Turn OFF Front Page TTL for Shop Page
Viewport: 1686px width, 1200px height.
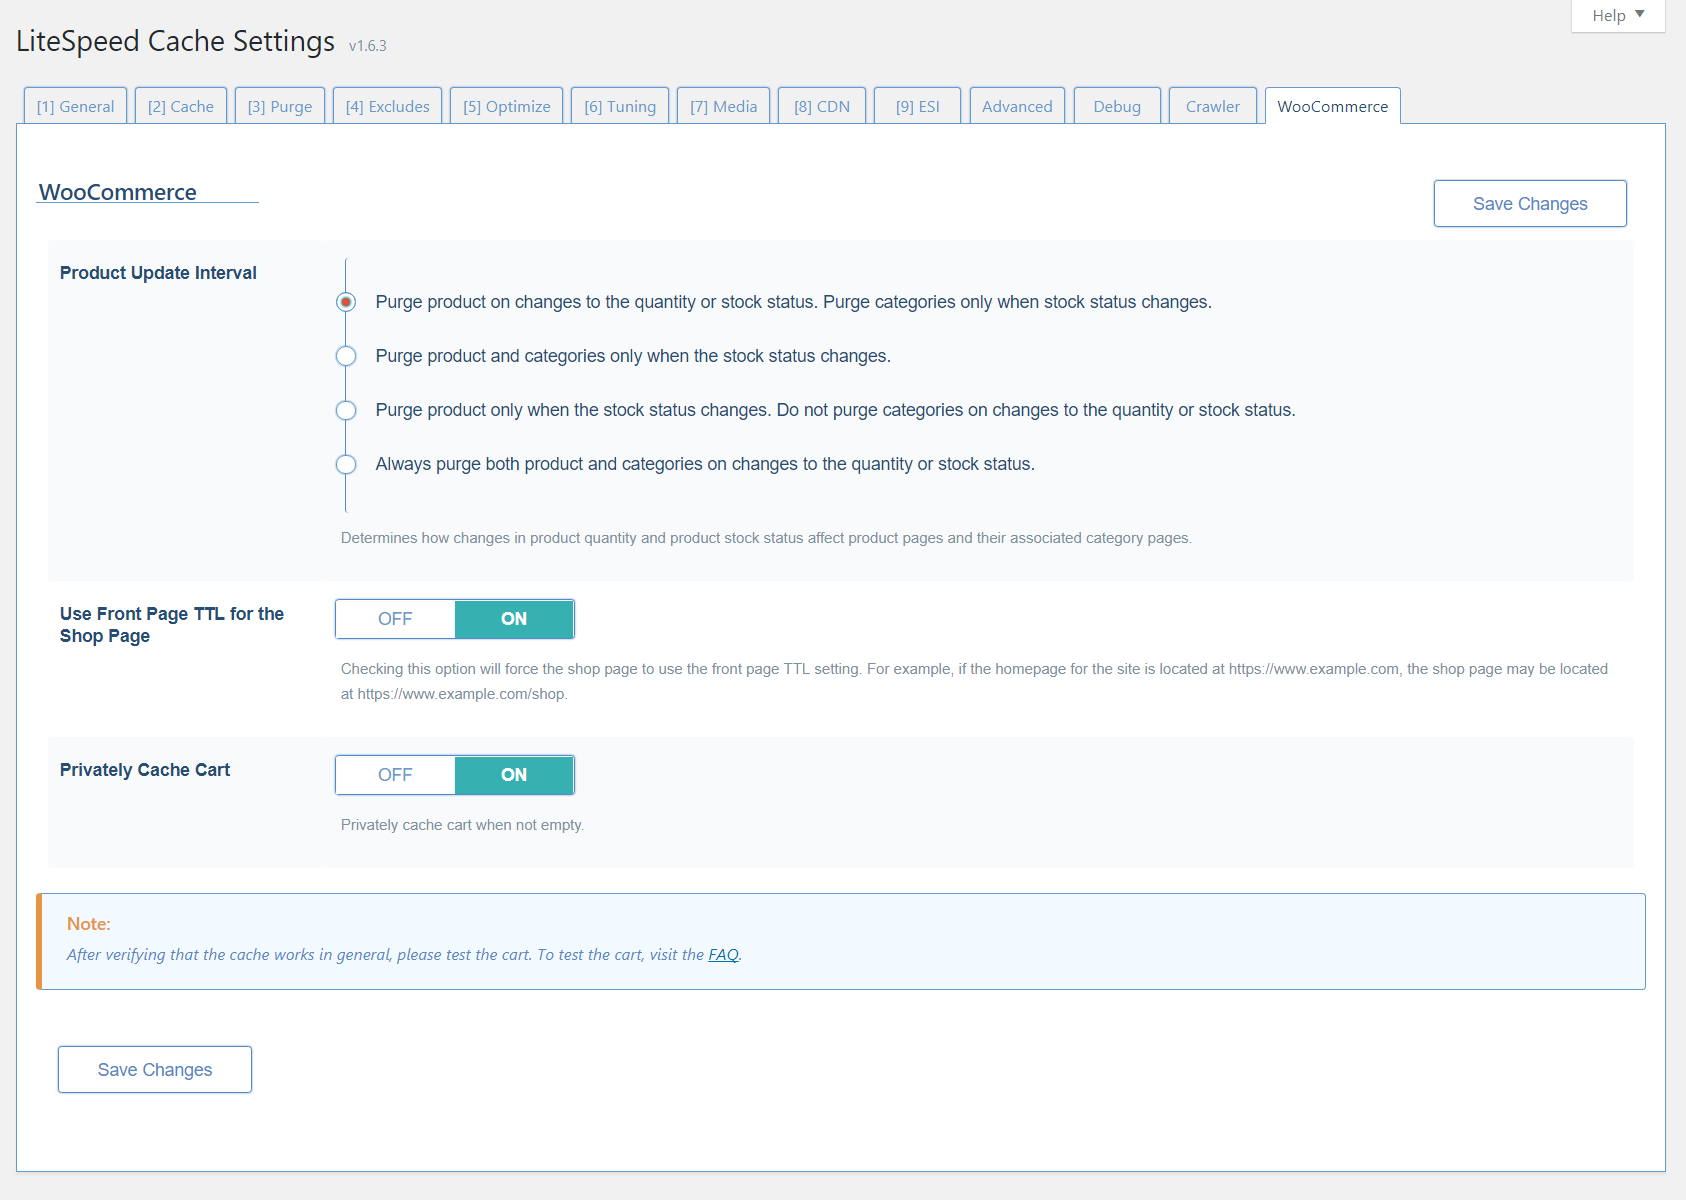(395, 619)
